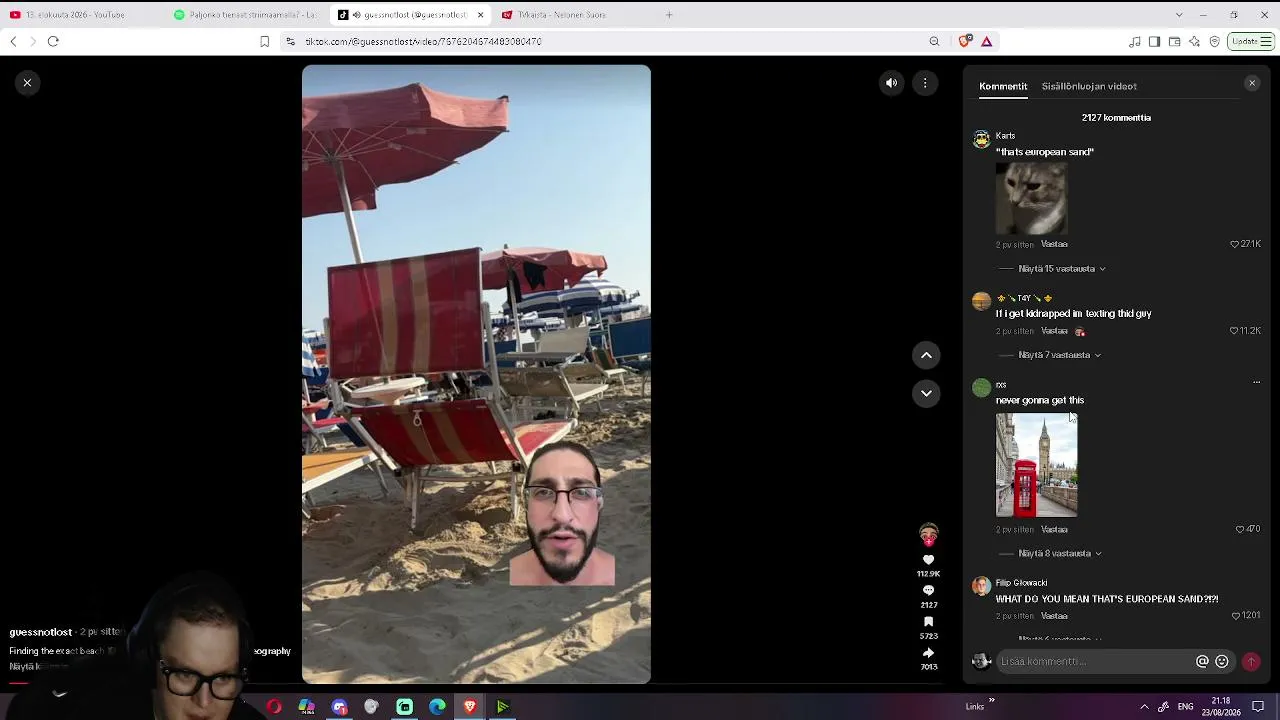Select the TikTok URL in address bar

coord(423,42)
